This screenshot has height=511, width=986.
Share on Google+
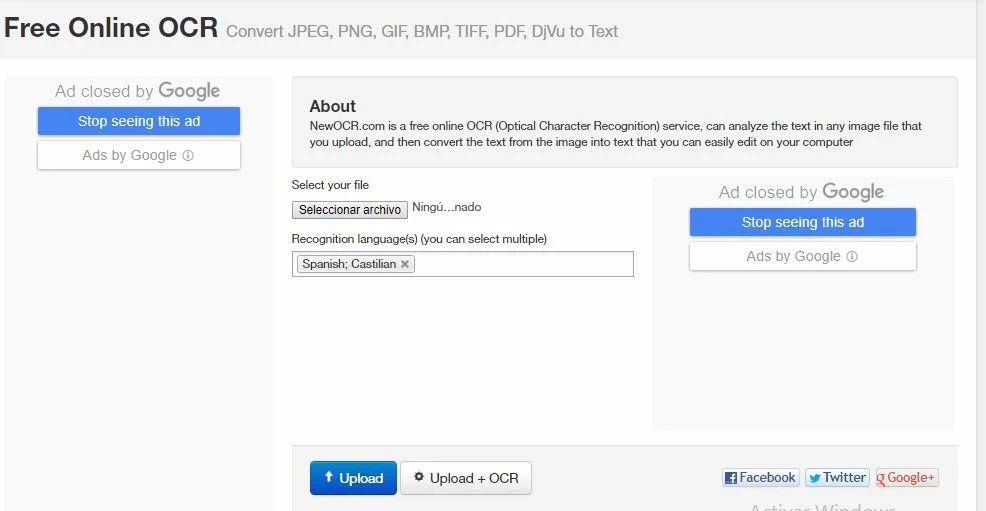[x=906, y=478]
